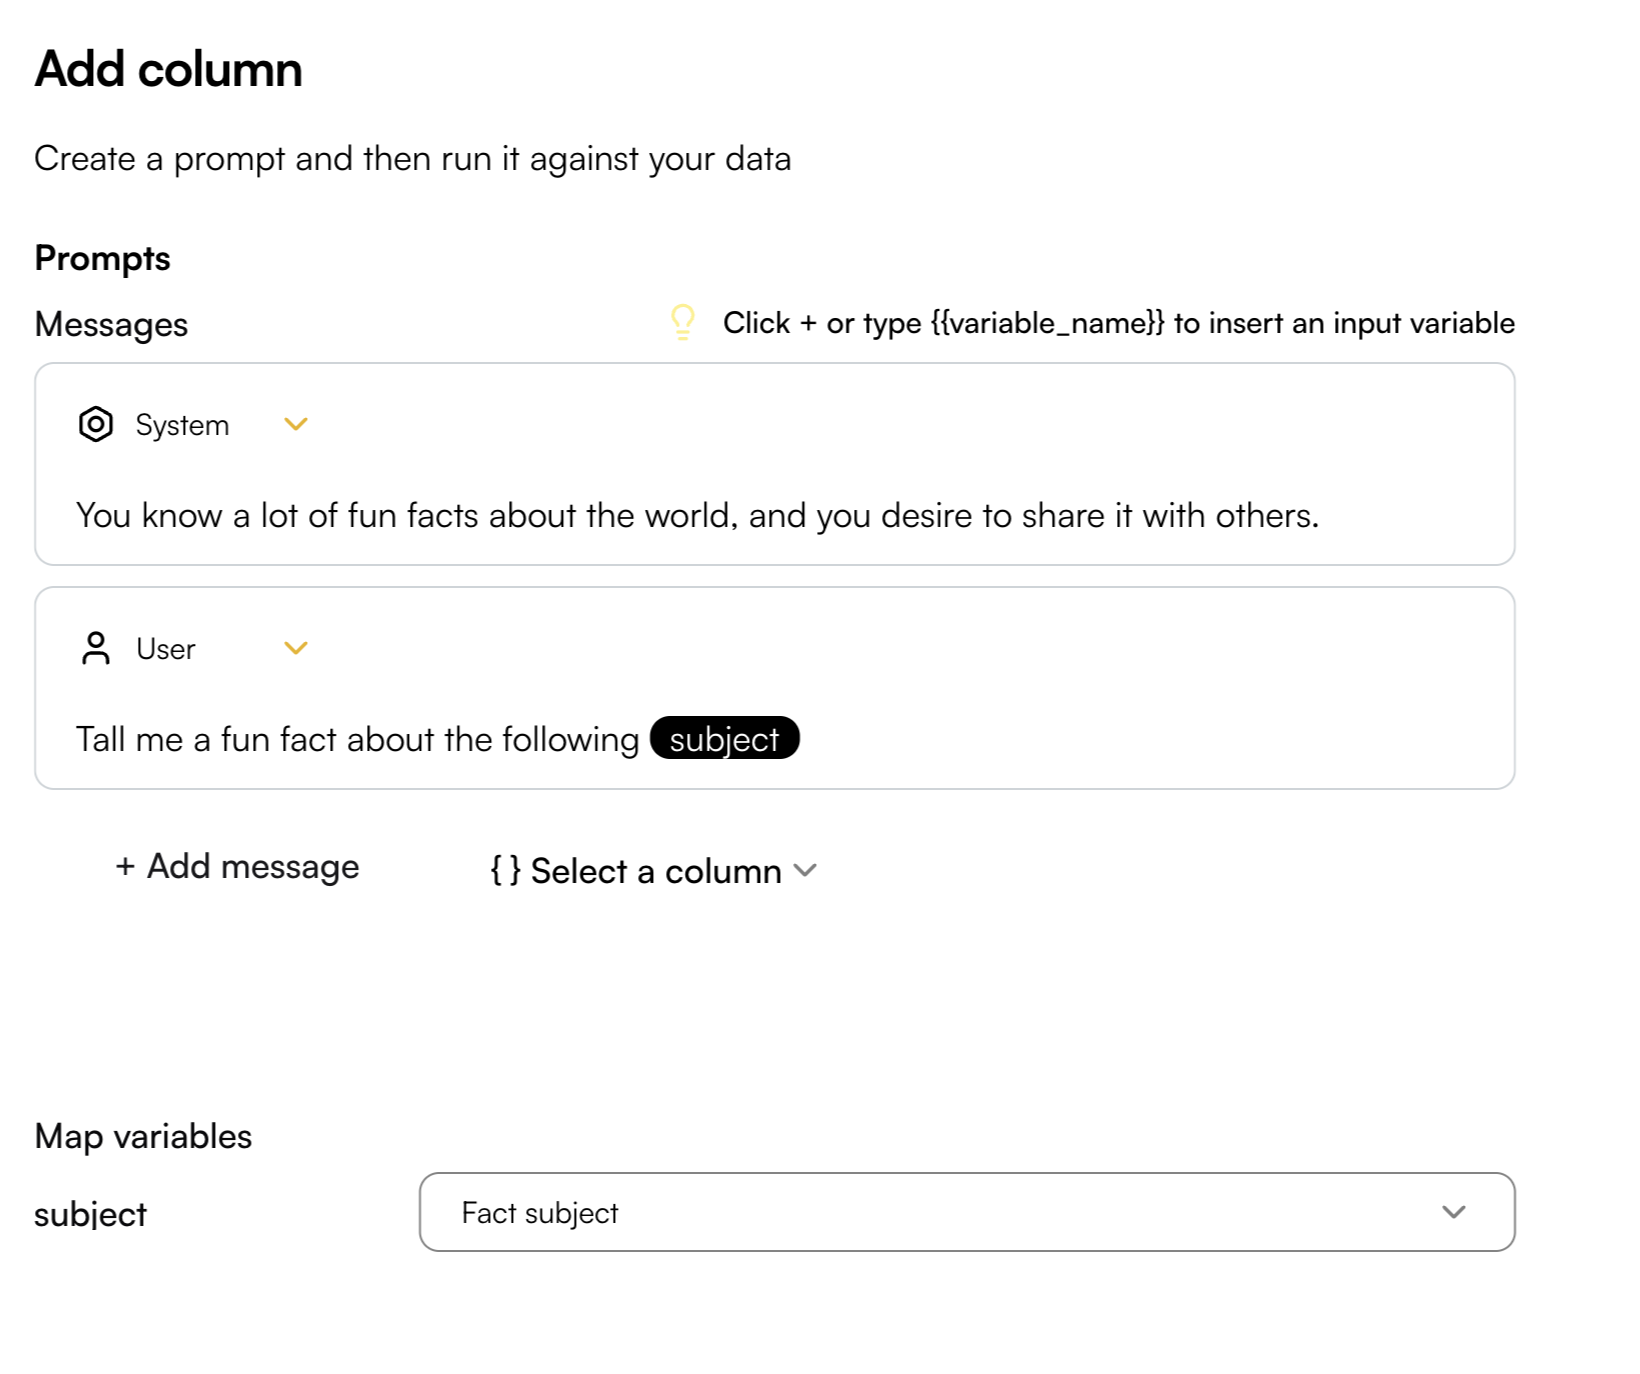Expand the Select a column dropdown arrow
The width and height of the screenshot is (1640, 1374).
(x=805, y=870)
